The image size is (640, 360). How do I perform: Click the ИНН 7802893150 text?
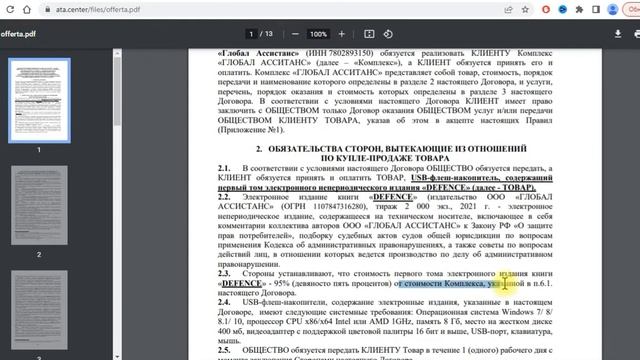coord(340,53)
